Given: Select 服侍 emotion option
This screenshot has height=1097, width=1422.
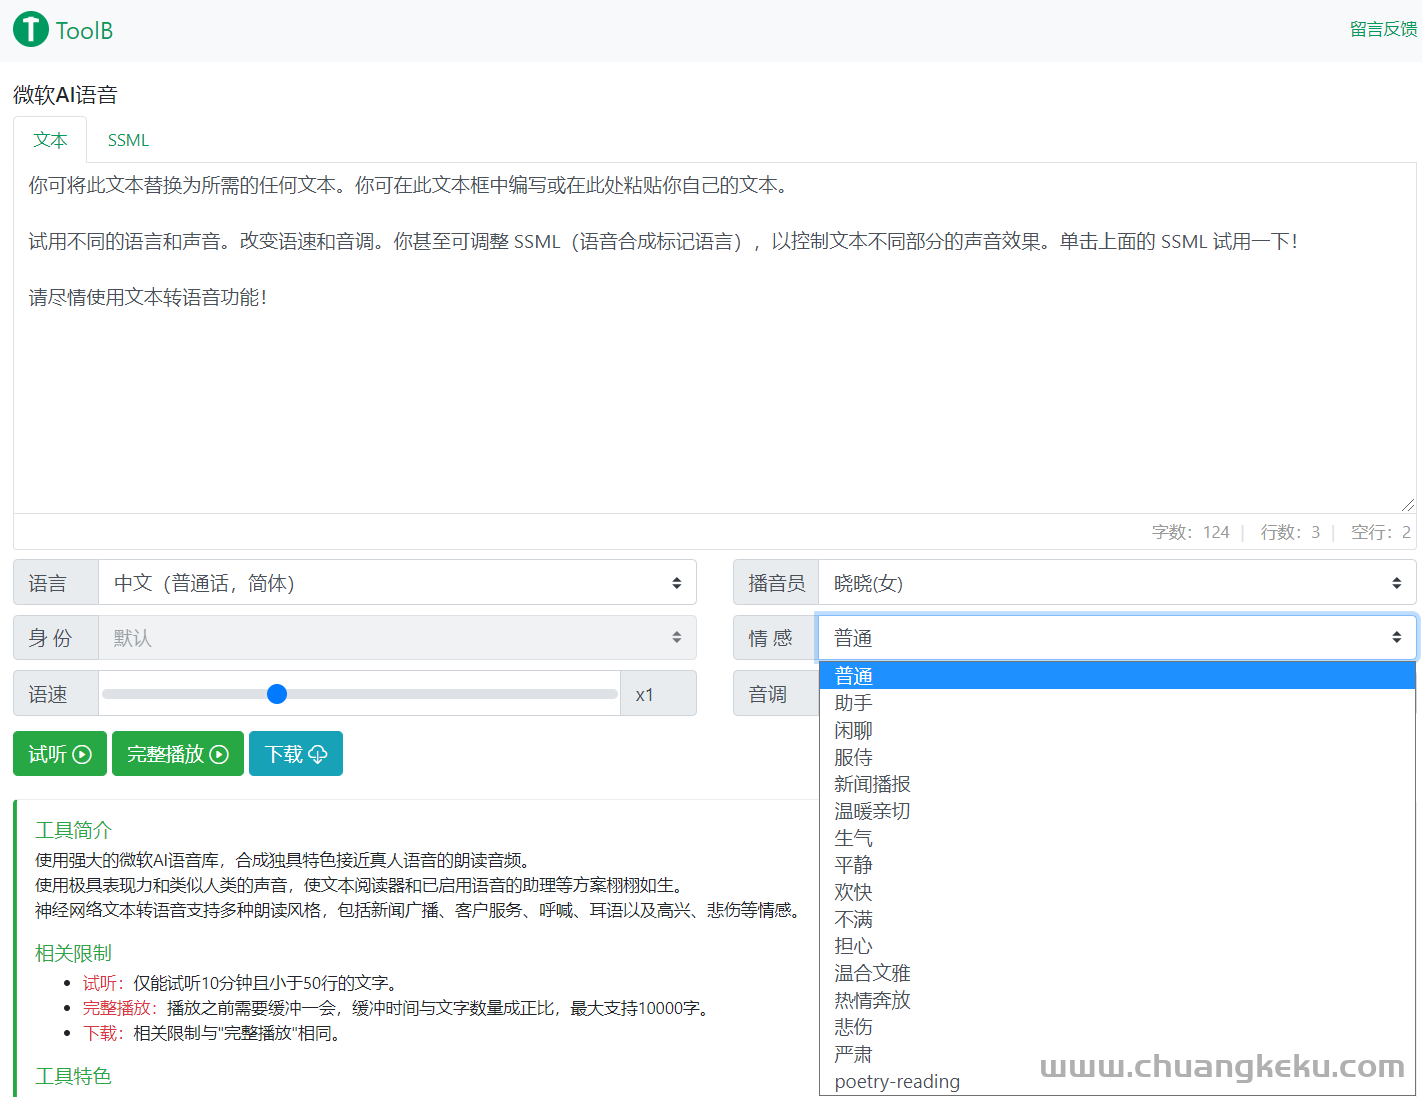Looking at the screenshot, I should coord(1117,757).
